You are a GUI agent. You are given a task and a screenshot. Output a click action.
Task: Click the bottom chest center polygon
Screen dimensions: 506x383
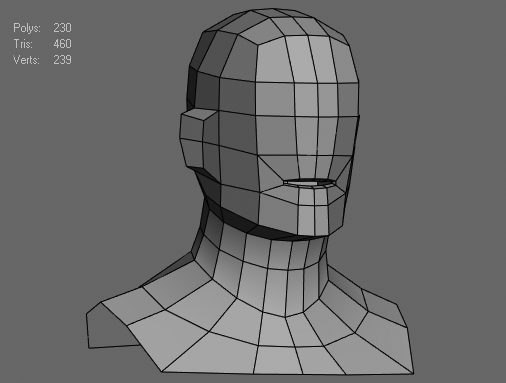278,360
